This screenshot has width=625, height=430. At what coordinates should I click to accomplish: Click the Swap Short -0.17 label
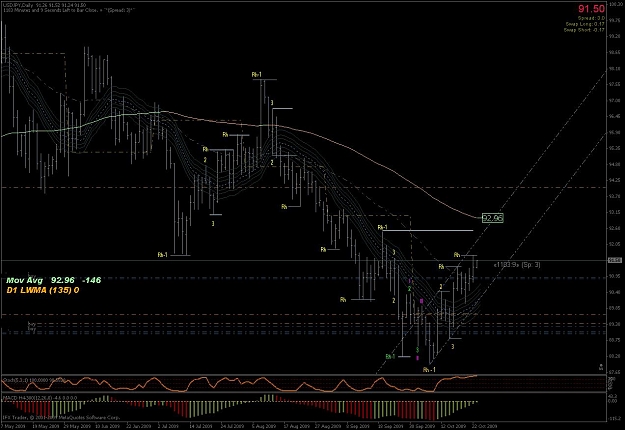[584, 30]
